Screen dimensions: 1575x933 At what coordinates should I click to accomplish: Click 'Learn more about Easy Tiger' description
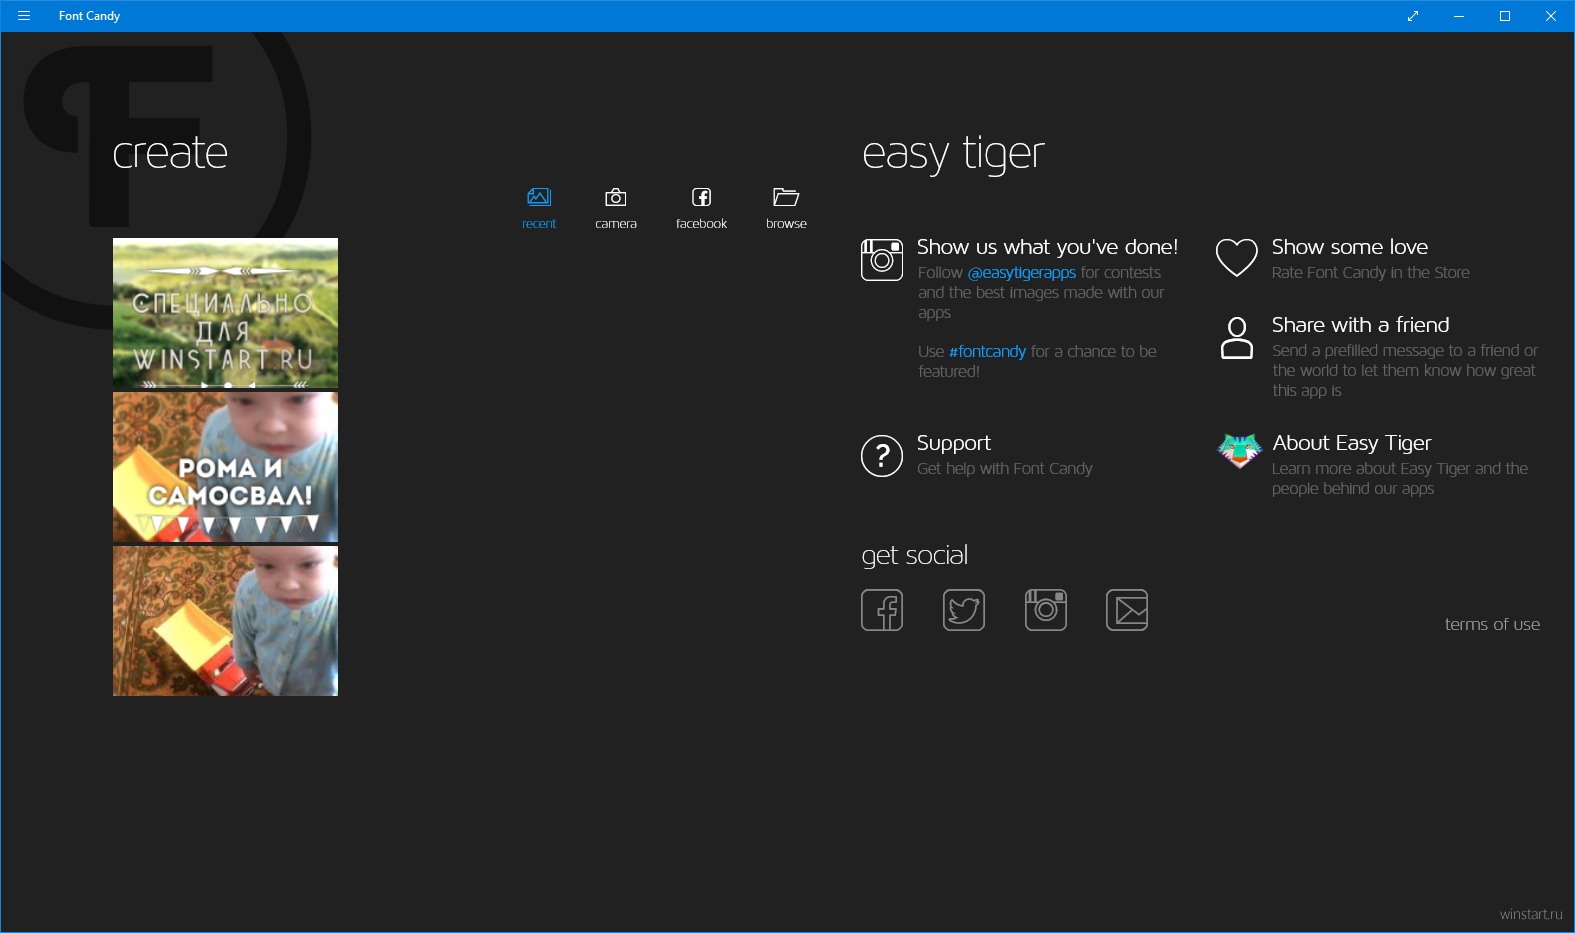(1400, 478)
